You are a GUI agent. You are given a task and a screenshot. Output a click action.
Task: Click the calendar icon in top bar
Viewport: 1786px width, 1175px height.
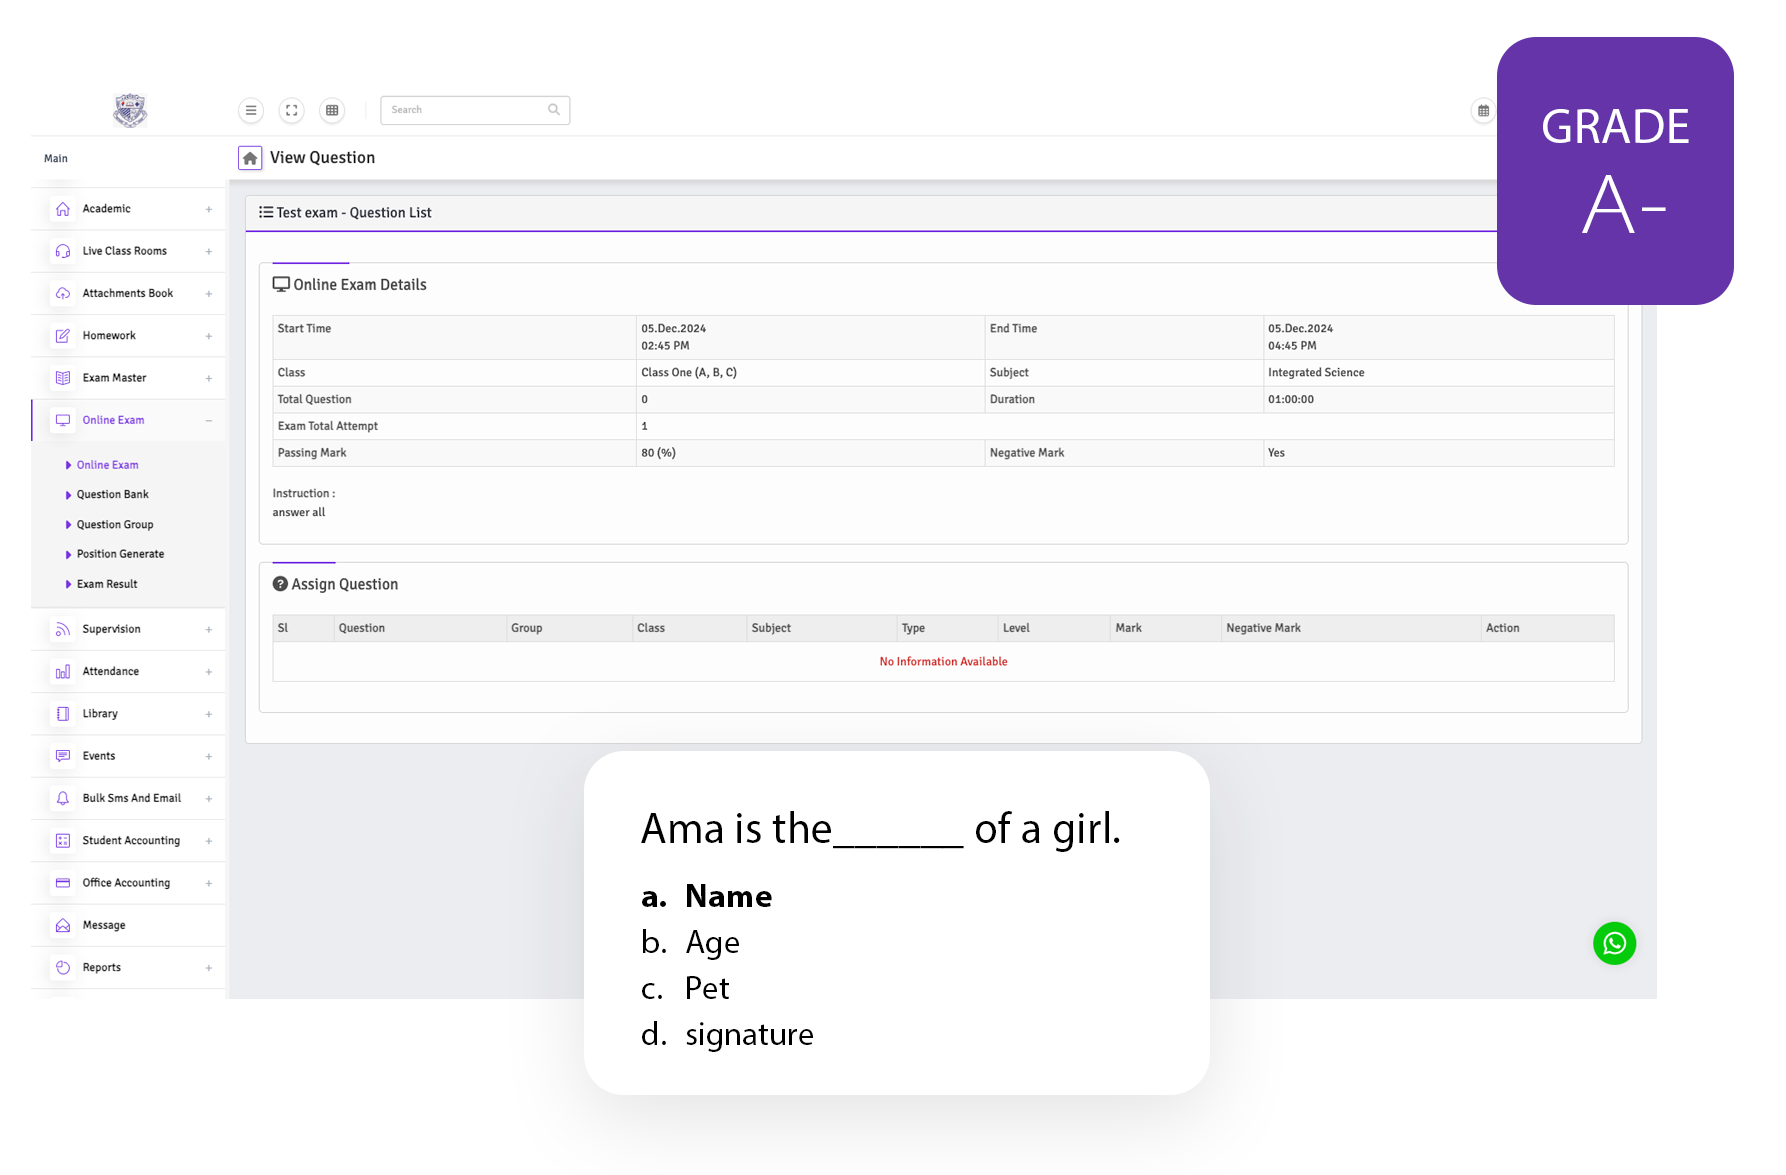click(1483, 111)
